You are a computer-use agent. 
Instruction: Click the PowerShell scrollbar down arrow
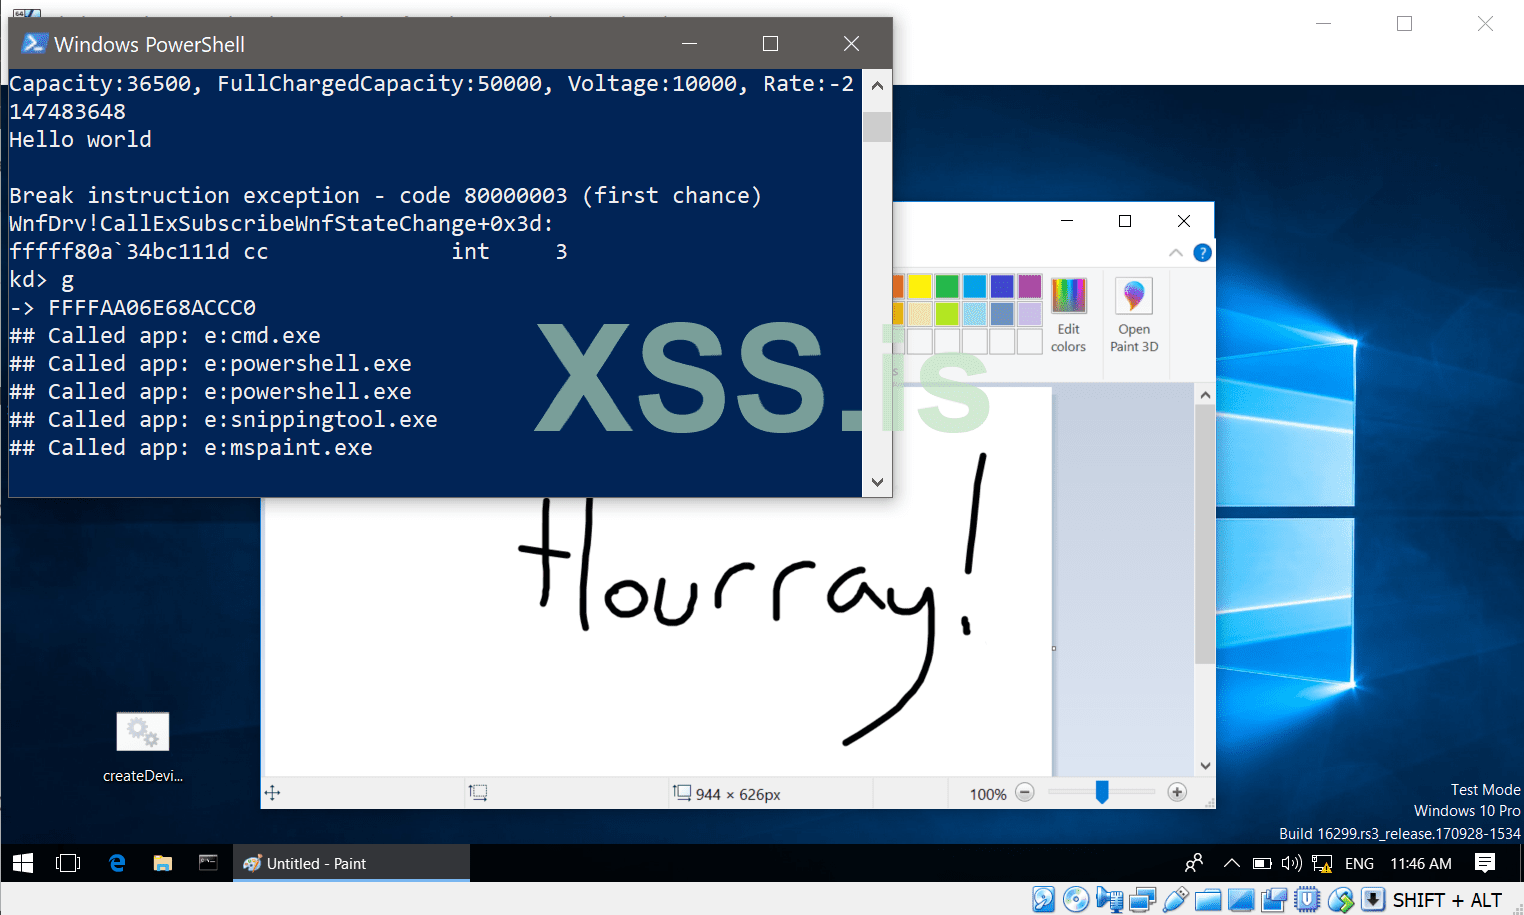click(x=877, y=482)
